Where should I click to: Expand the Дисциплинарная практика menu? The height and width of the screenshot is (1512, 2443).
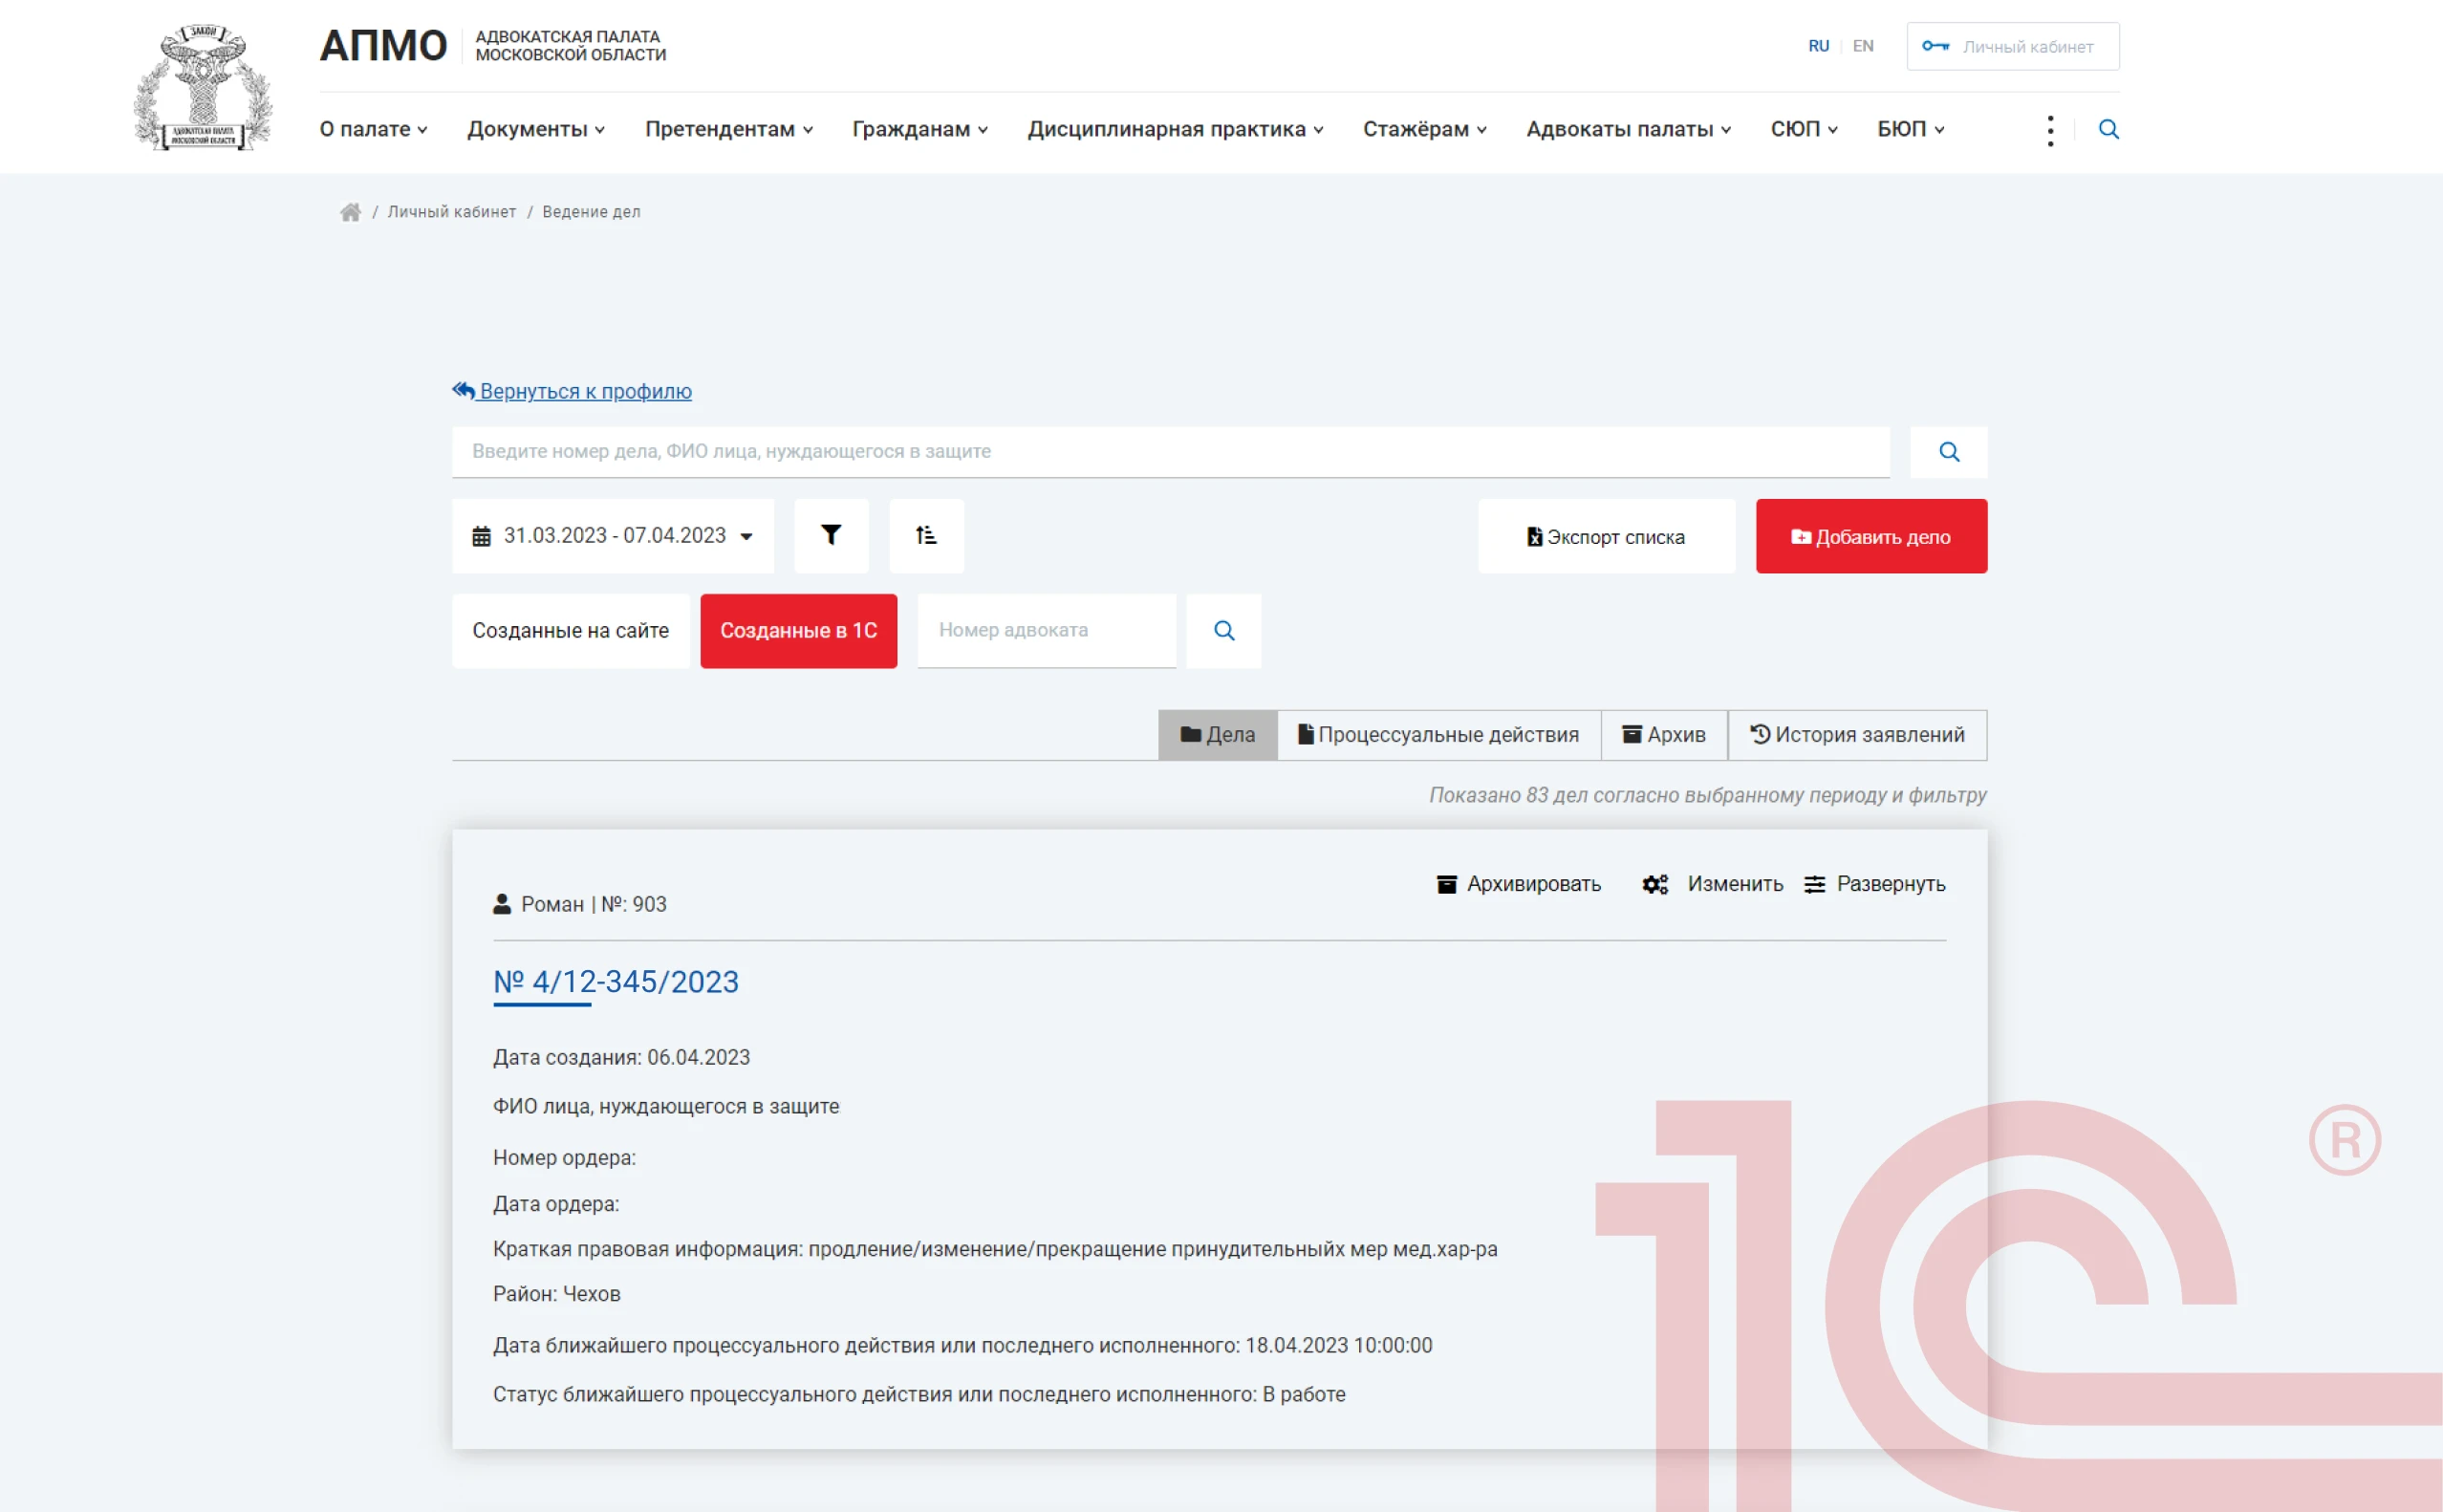pyautogui.click(x=1175, y=129)
